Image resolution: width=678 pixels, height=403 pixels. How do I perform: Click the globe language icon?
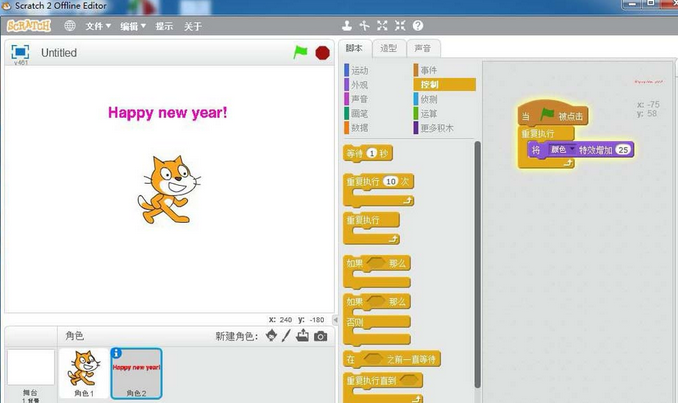70,25
